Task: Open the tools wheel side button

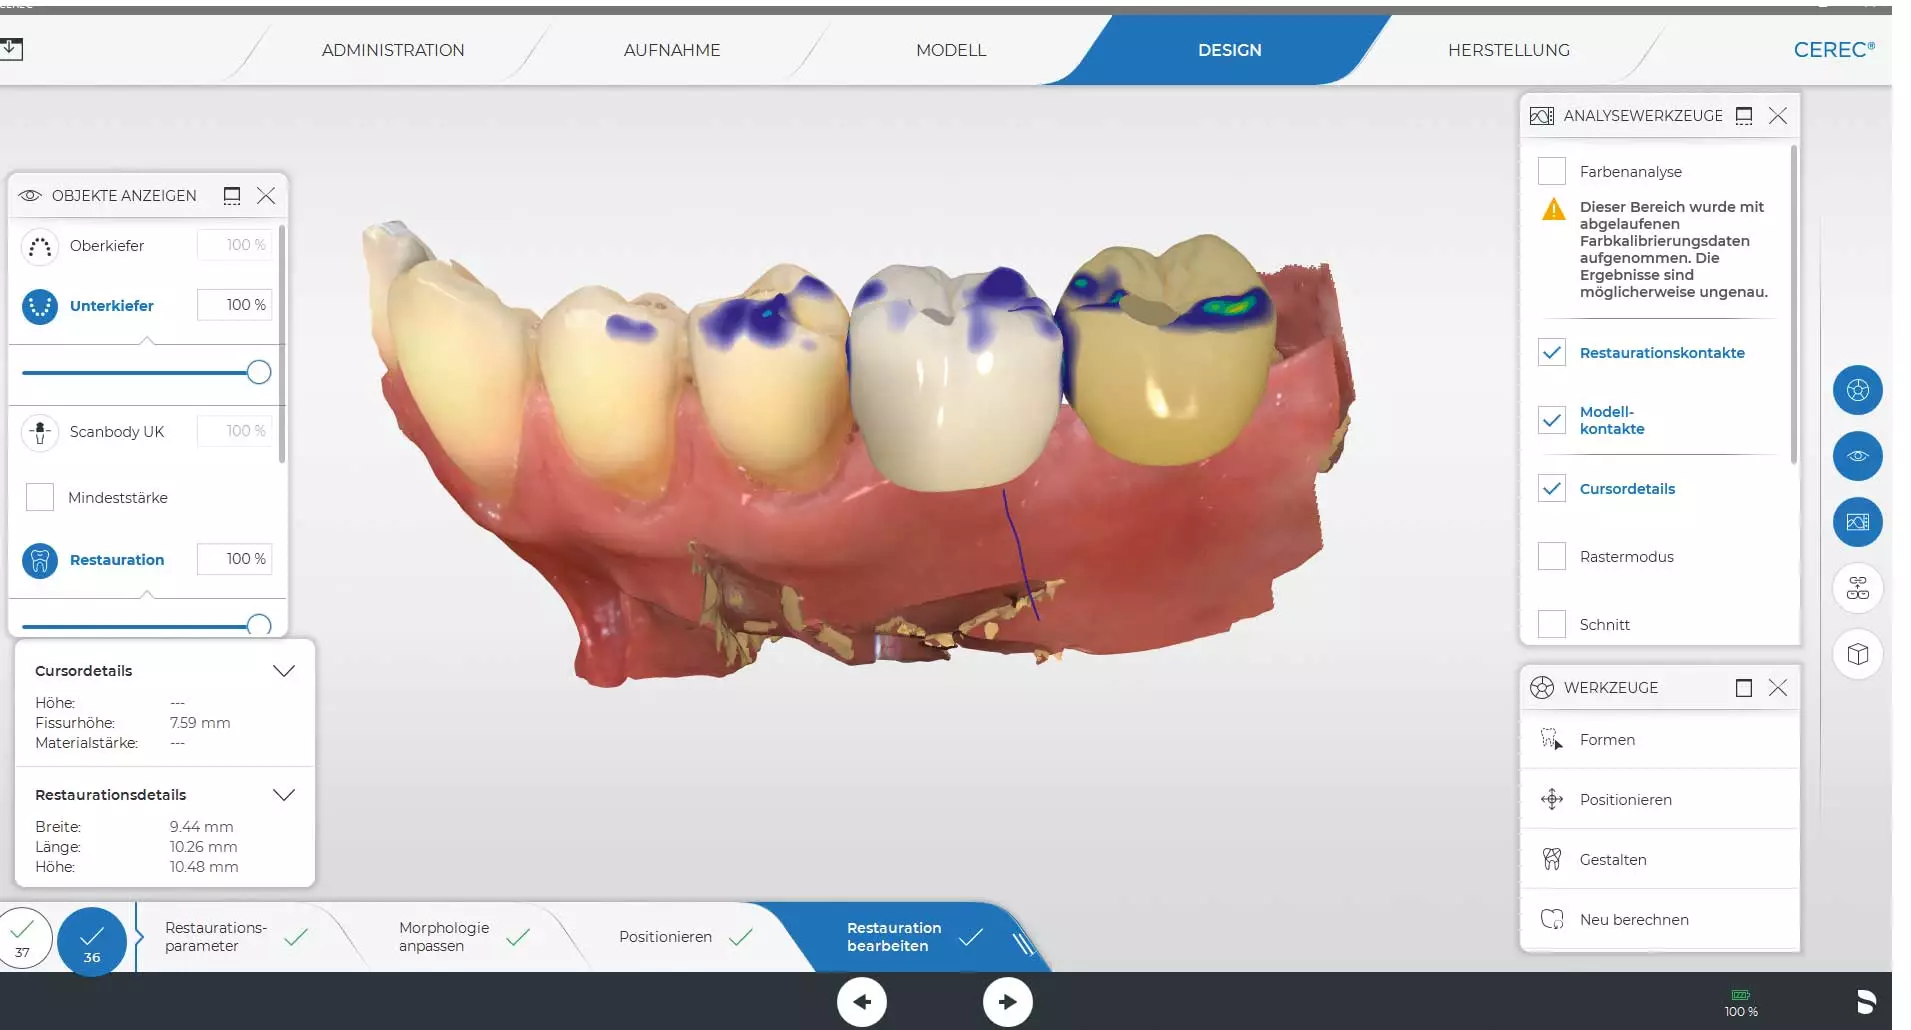Action: pos(1857,390)
